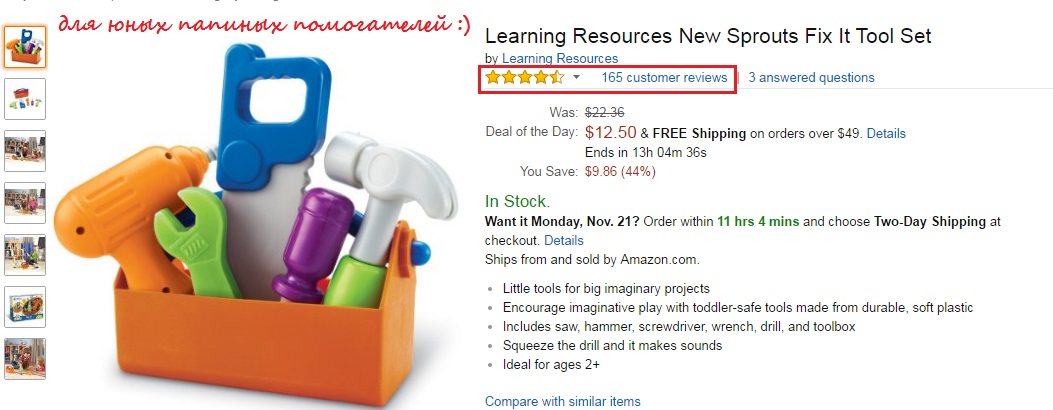Select the thumbnail showing the product packaging box

25,307
